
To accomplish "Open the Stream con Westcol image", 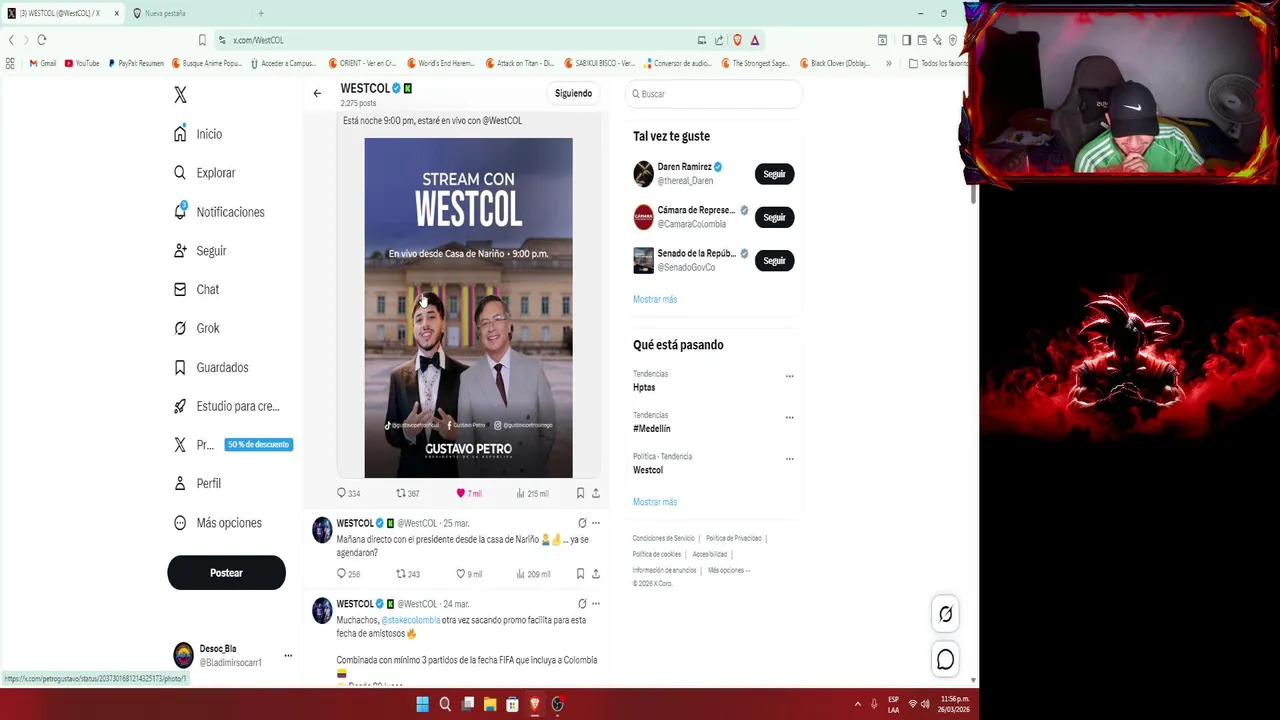I will point(468,308).
